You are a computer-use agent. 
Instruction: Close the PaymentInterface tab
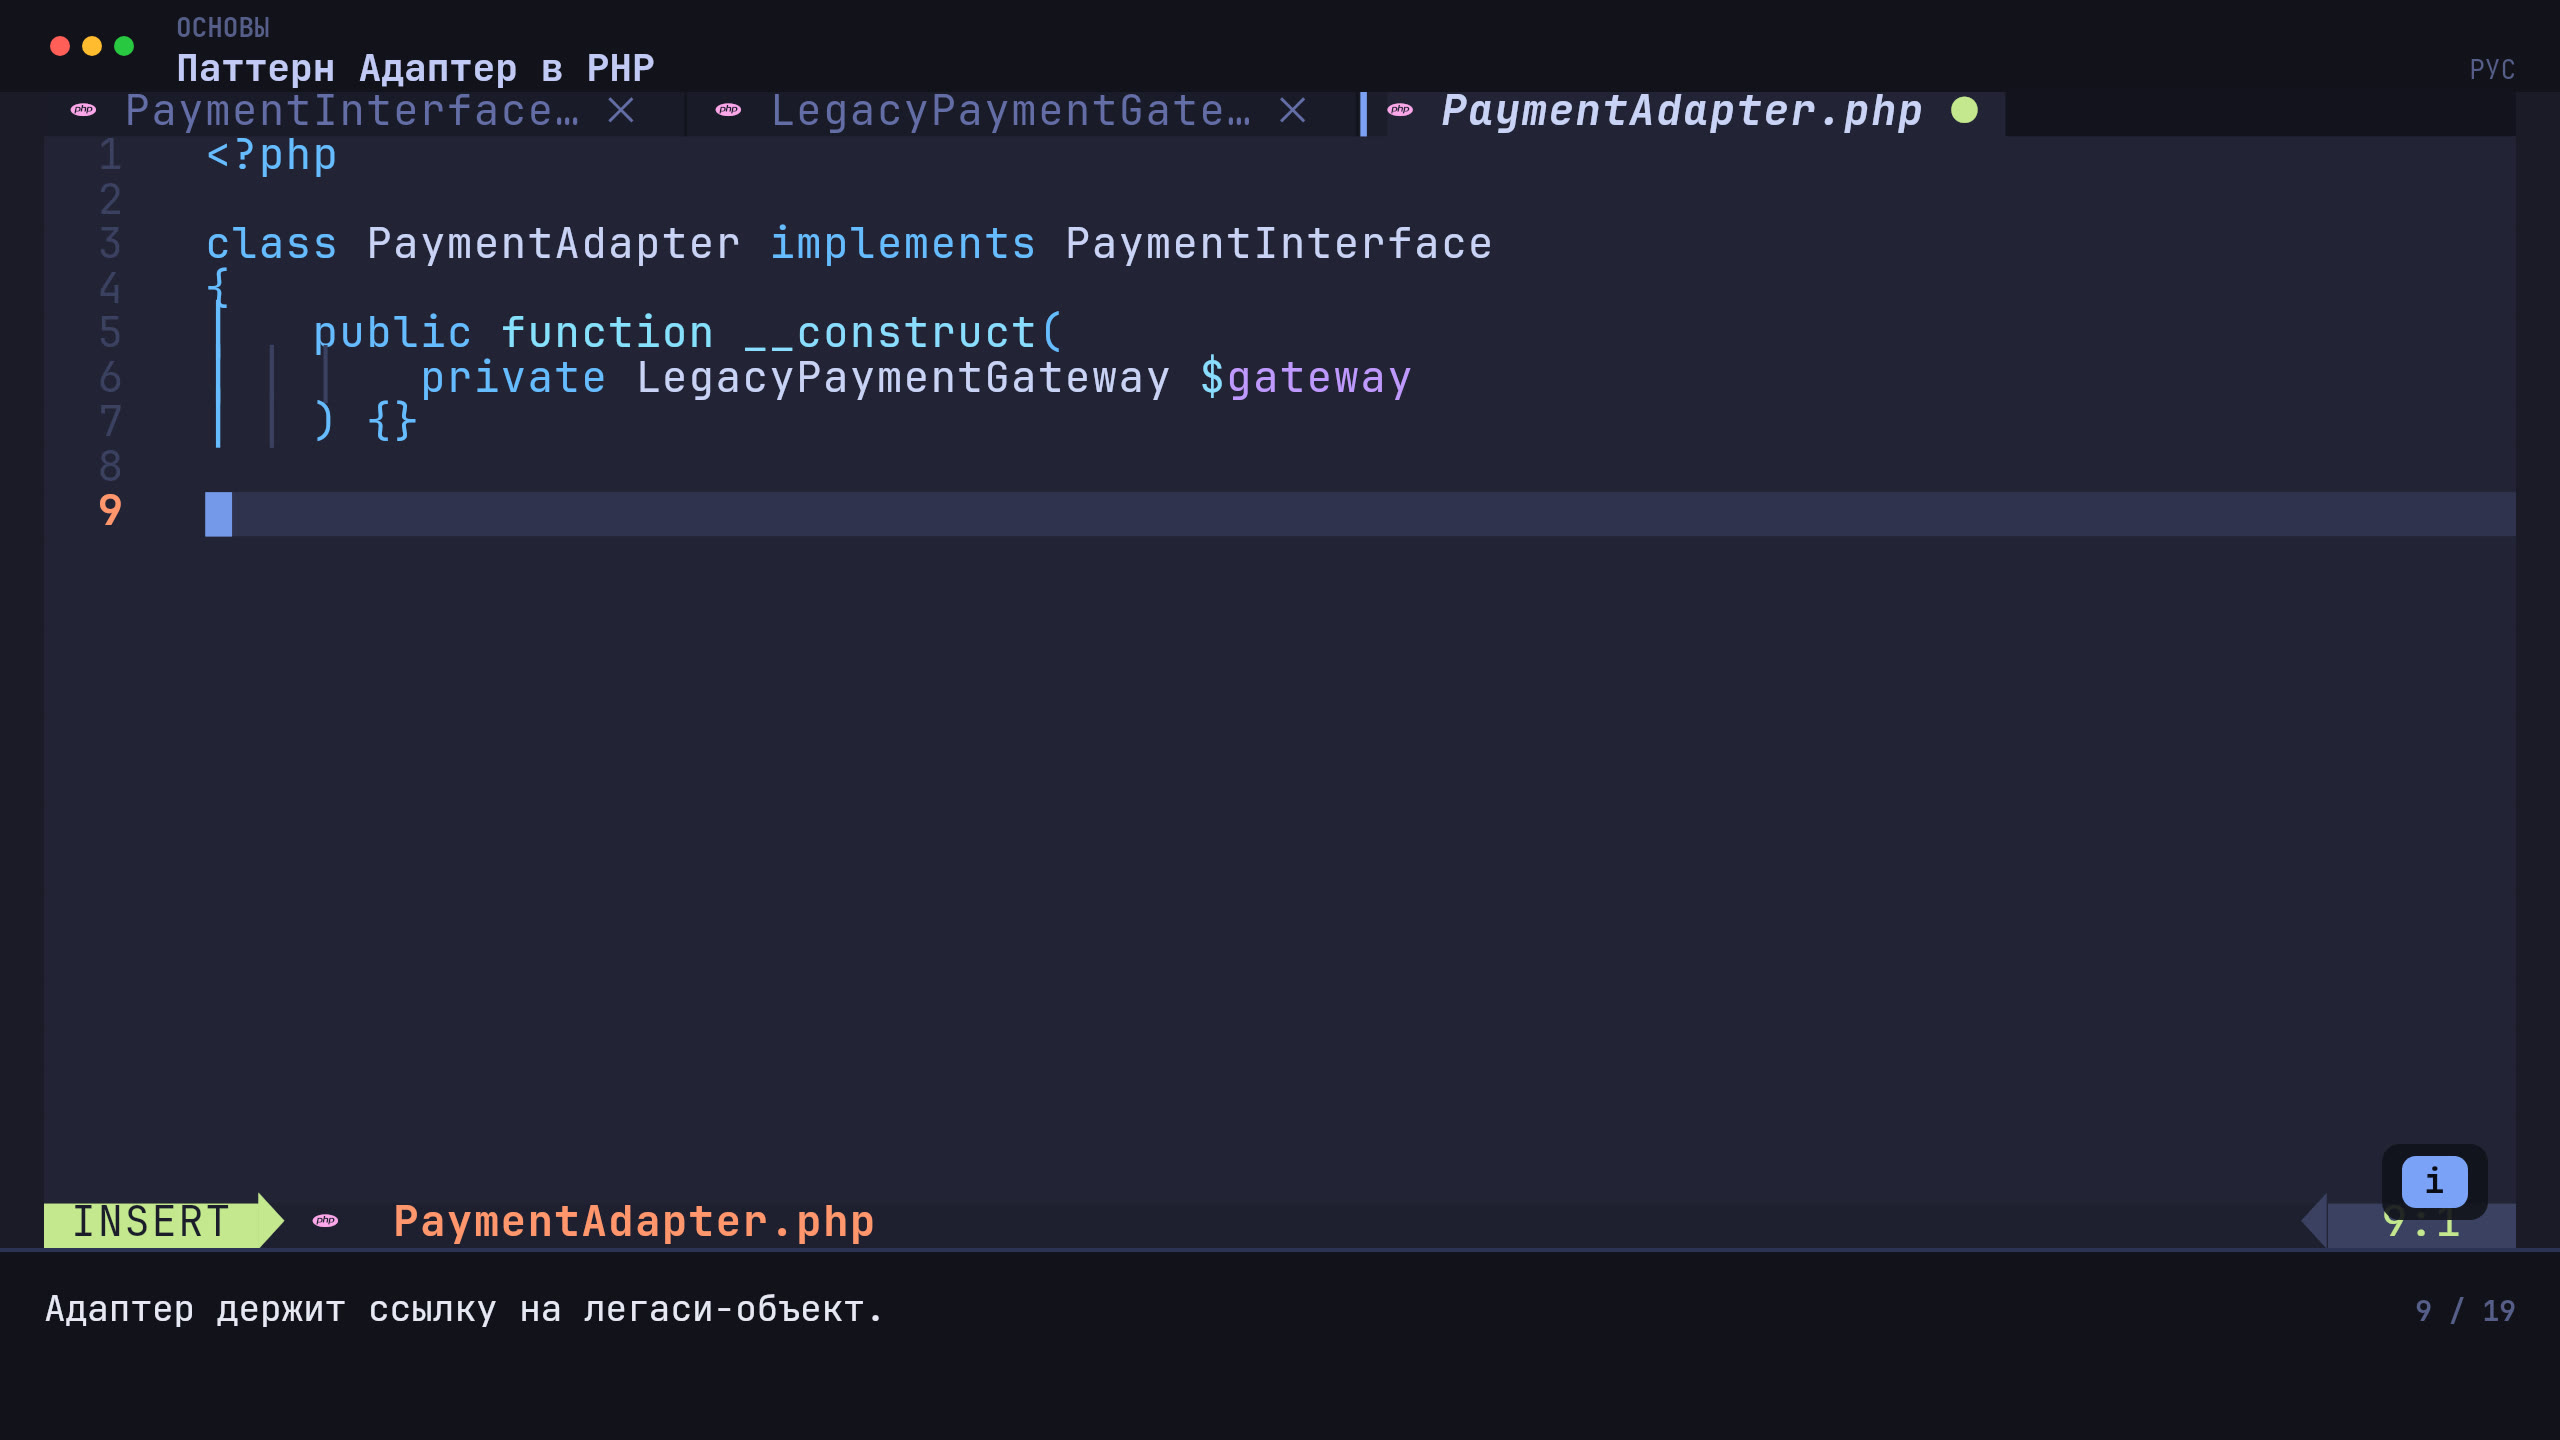(x=621, y=110)
